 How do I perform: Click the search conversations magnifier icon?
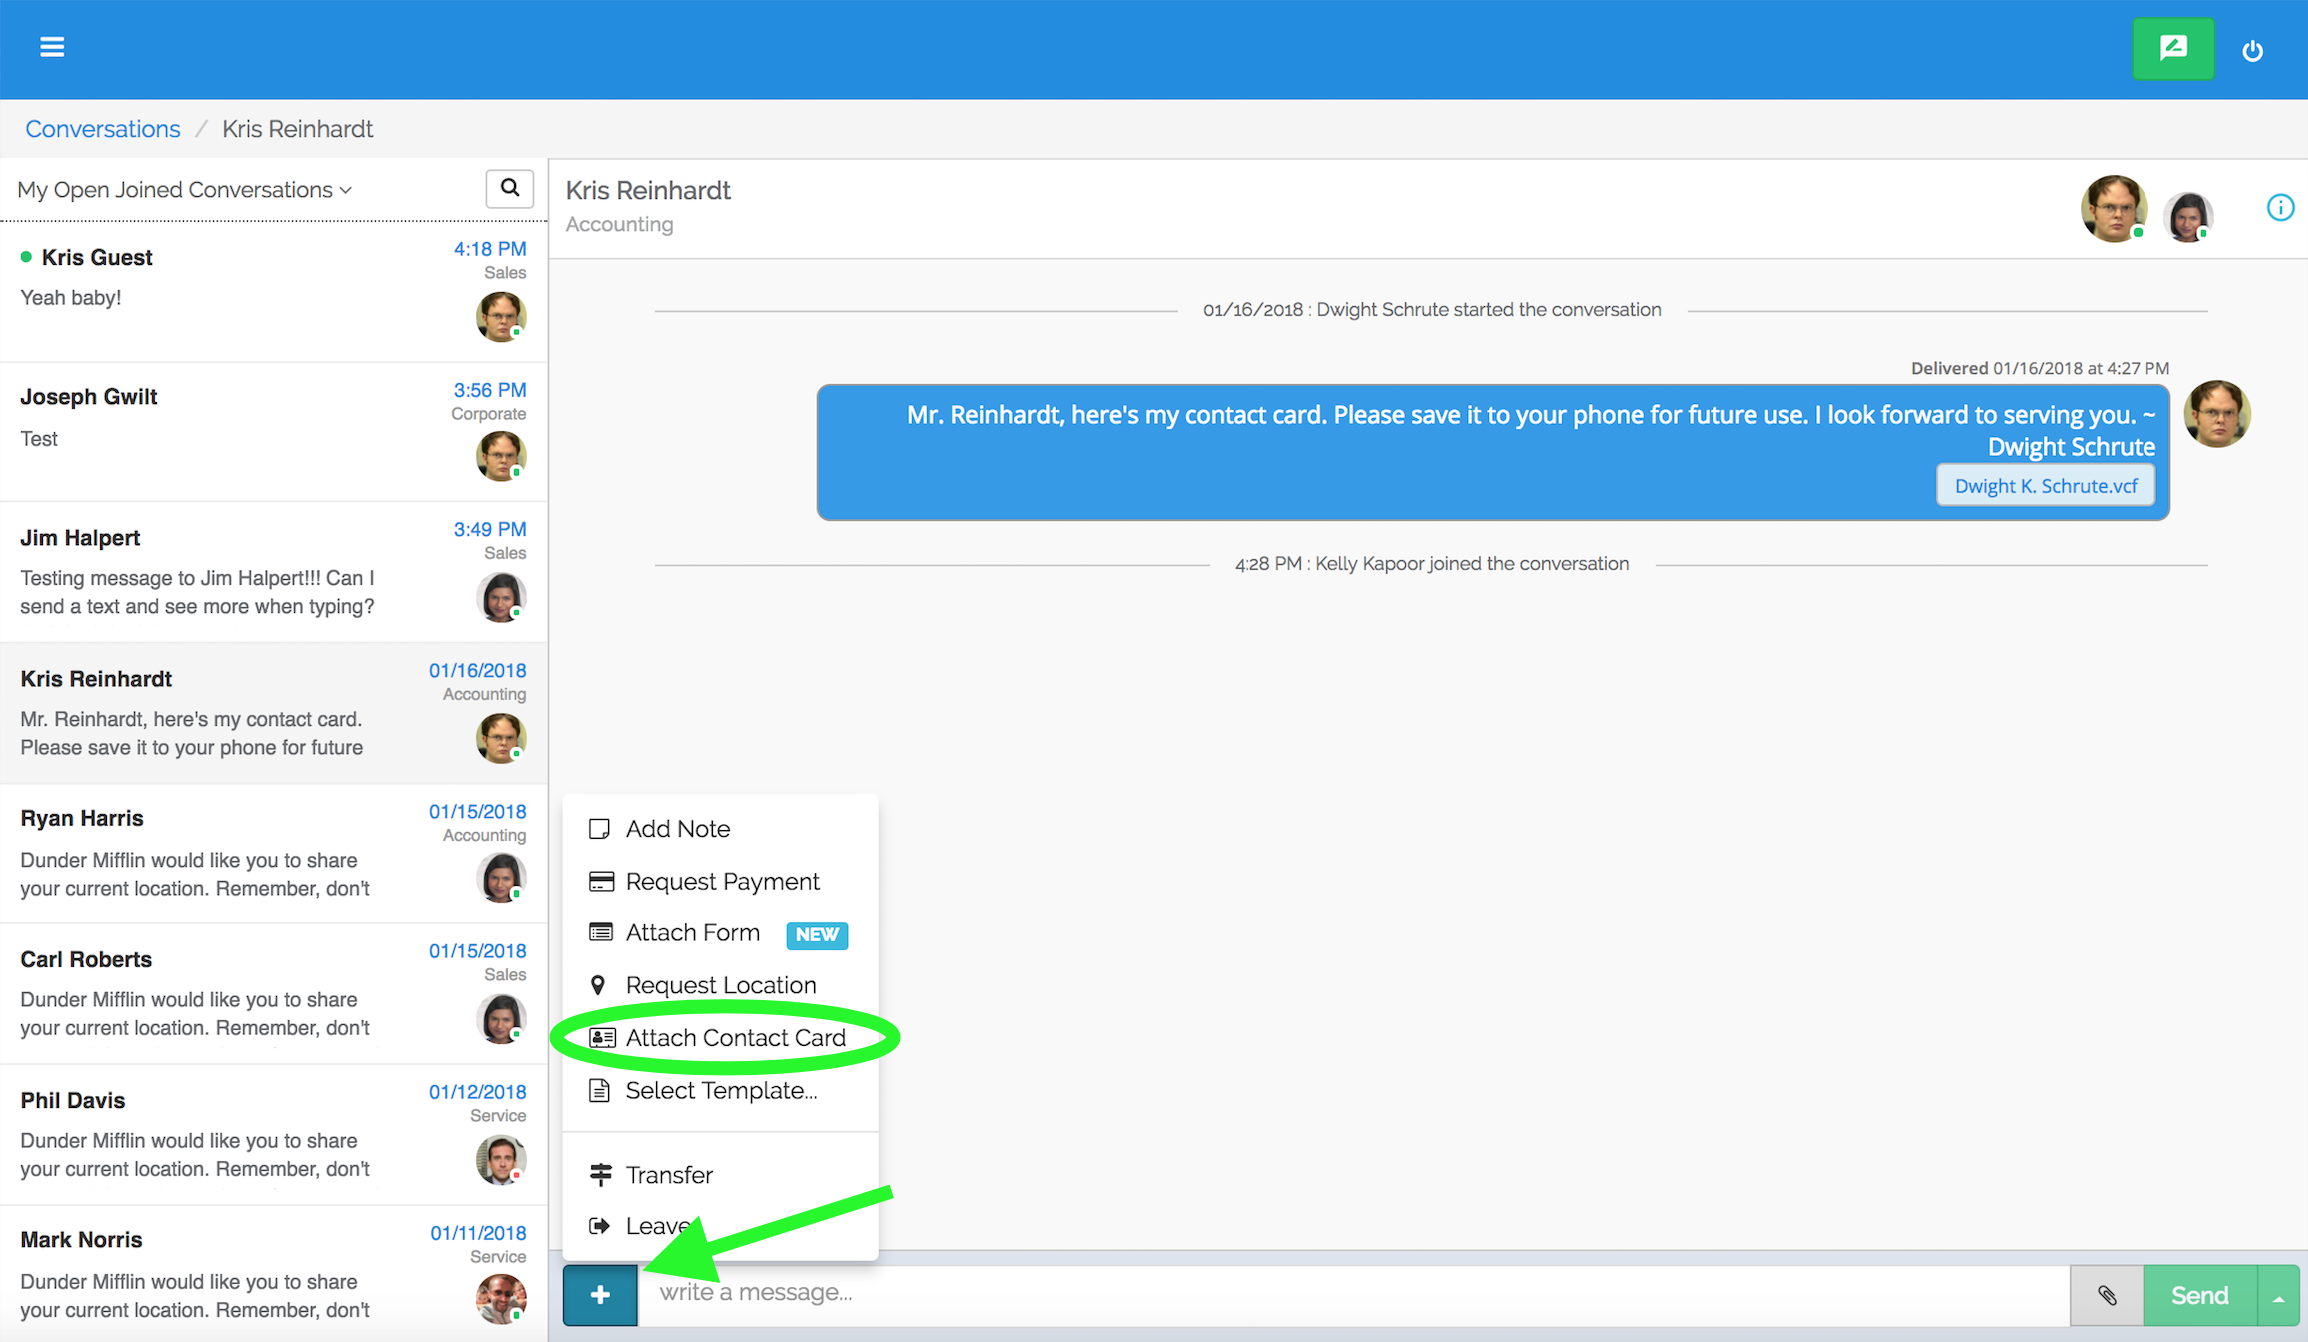pos(509,188)
